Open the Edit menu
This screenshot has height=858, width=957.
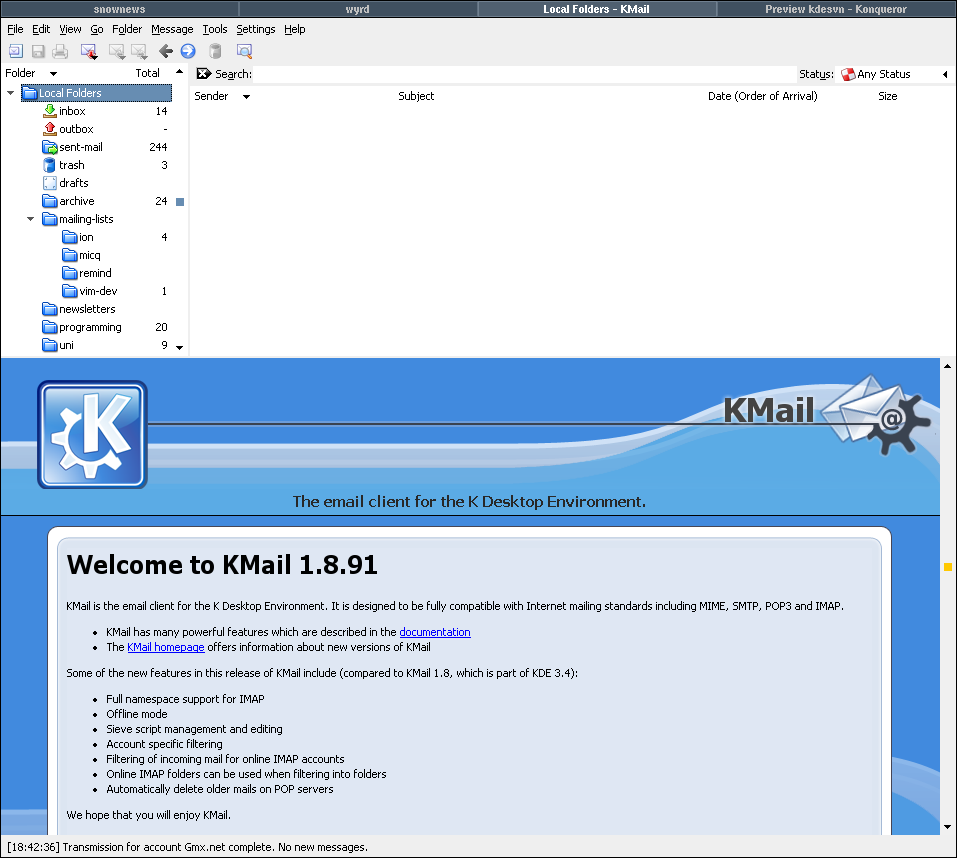[x=41, y=29]
